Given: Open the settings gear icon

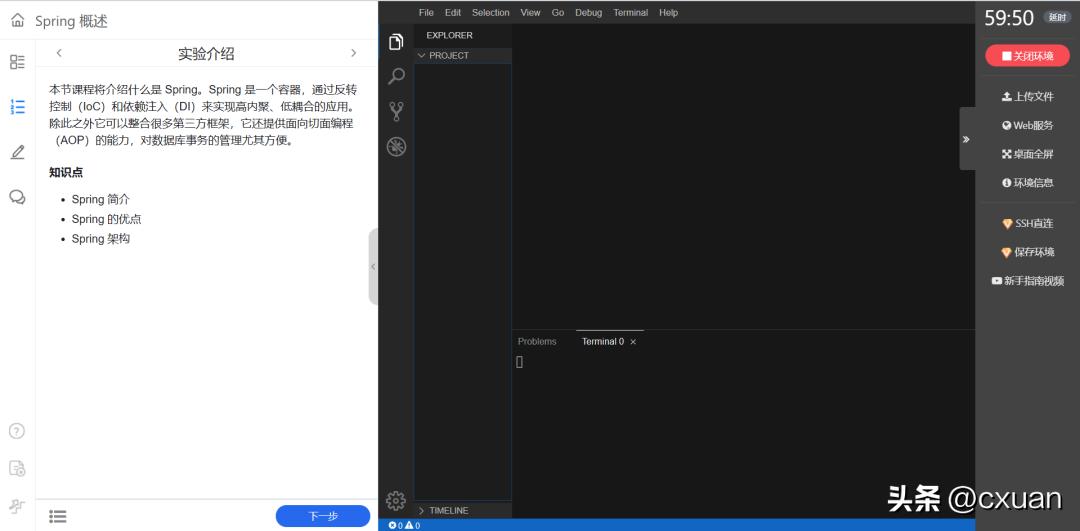Looking at the screenshot, I should [x=396, y=501].
